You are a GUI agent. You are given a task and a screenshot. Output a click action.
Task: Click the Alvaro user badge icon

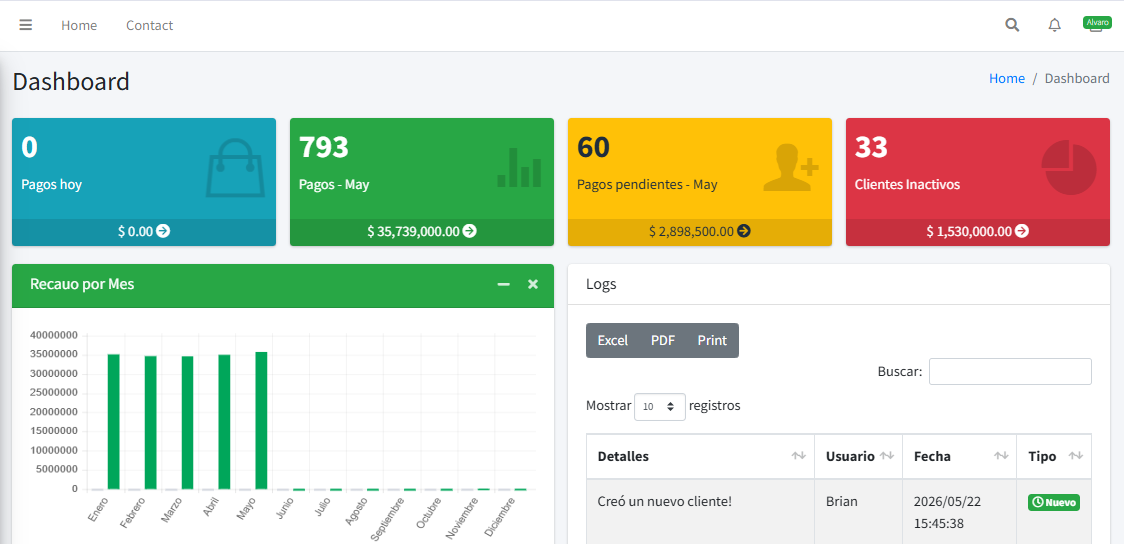pyautogui.click(x=1097, y=24)
